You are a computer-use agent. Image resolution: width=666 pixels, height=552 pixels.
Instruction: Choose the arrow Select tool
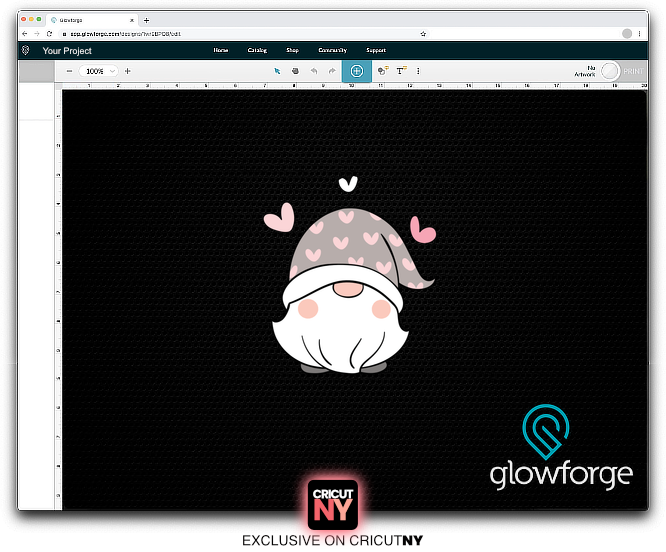coord(277,71)
